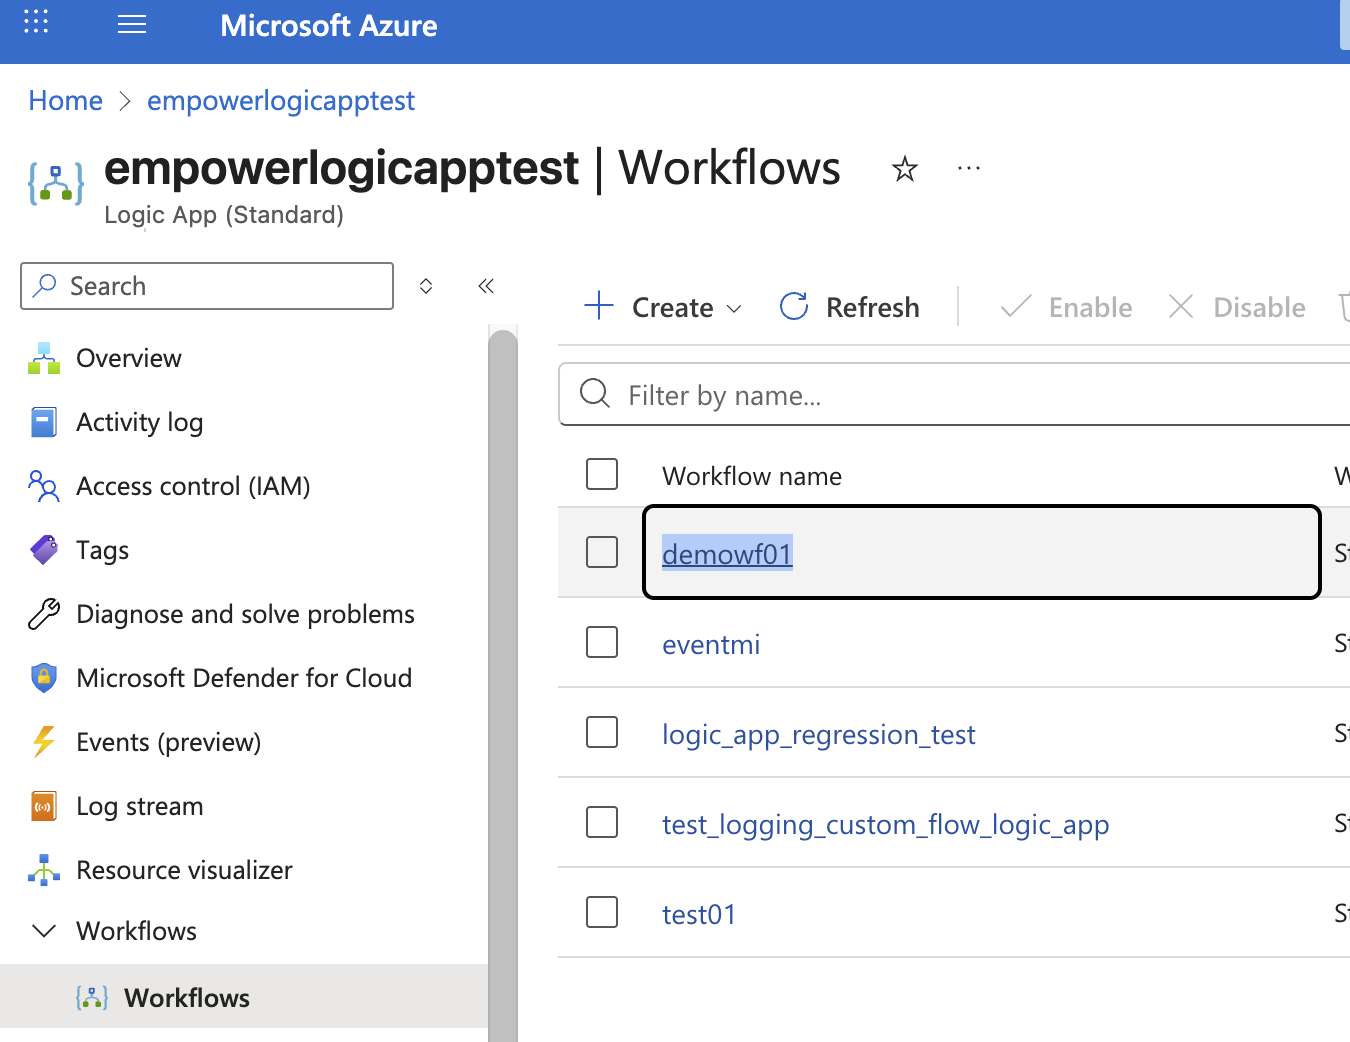Toggle expand/collapse all menu groups
Image resolution: width=1350 pixels, height=1042 pixels.
[426, 286]
